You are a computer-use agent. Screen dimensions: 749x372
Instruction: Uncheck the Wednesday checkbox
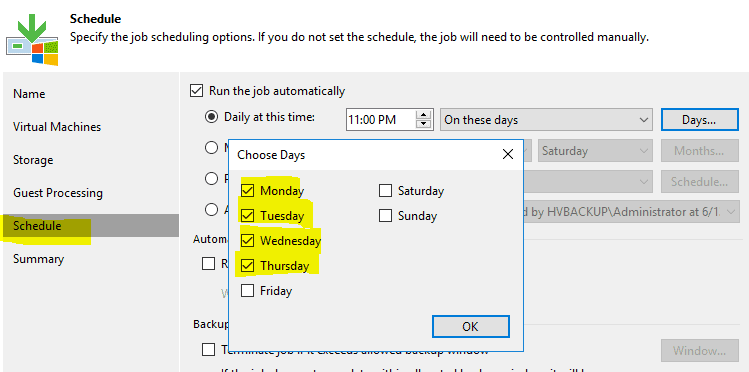pyautogui.click(x=247, y=241)
